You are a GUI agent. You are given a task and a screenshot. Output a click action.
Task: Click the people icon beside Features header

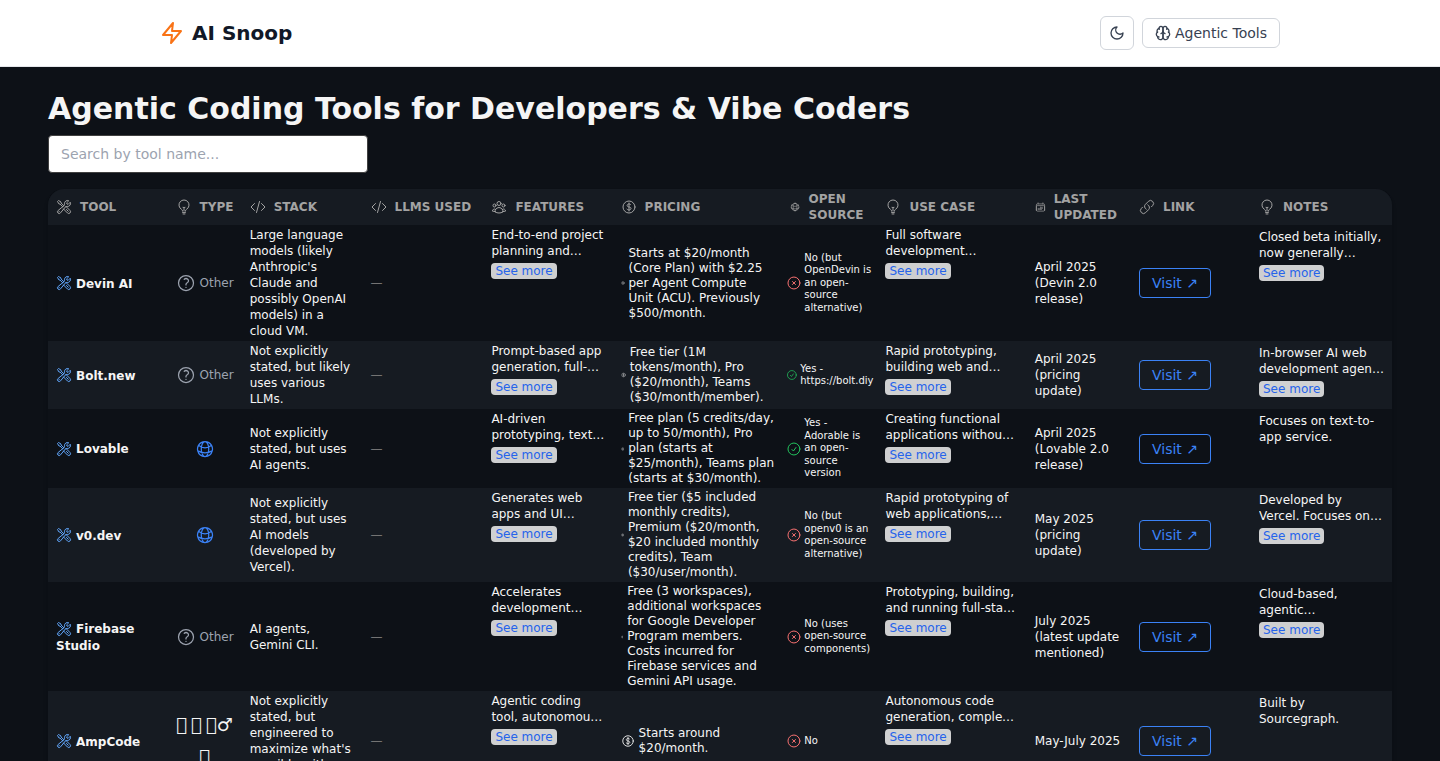point(499,207)
